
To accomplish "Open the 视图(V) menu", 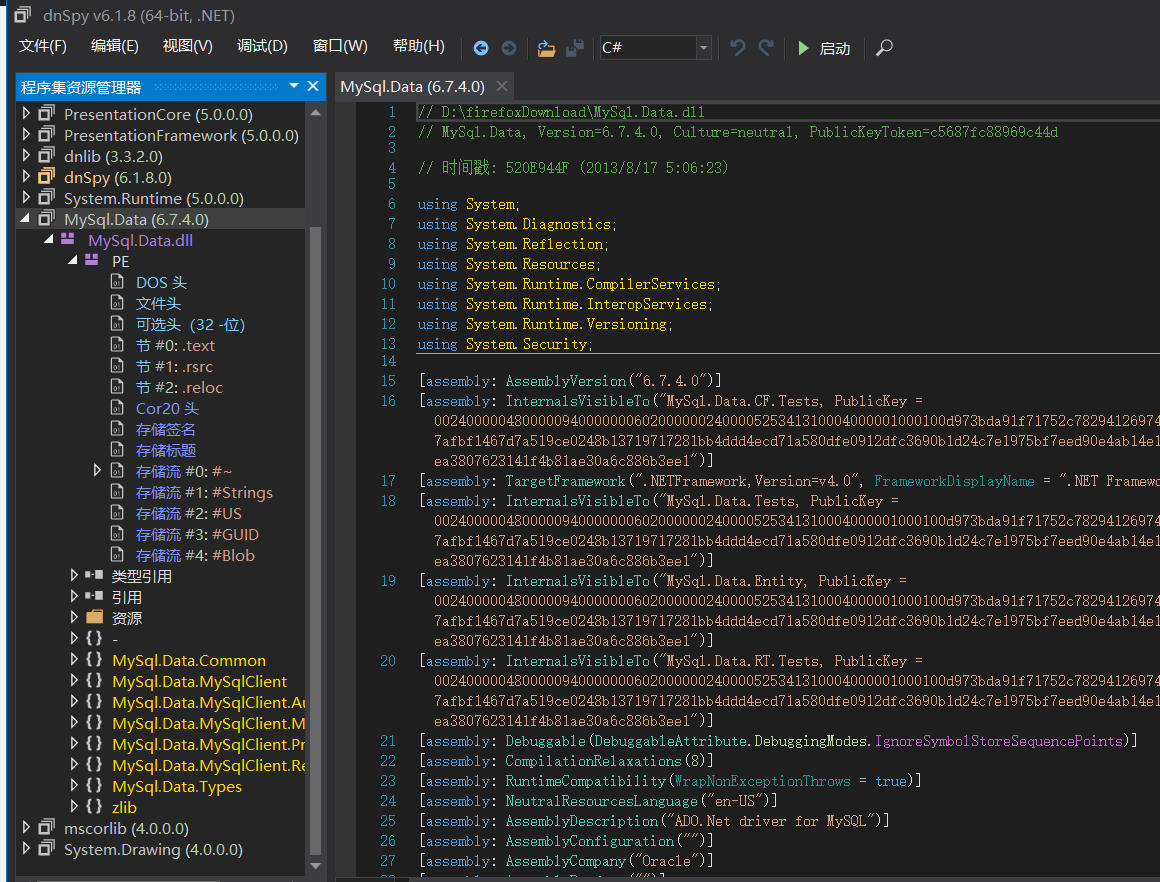I will (x=188, y=46).
